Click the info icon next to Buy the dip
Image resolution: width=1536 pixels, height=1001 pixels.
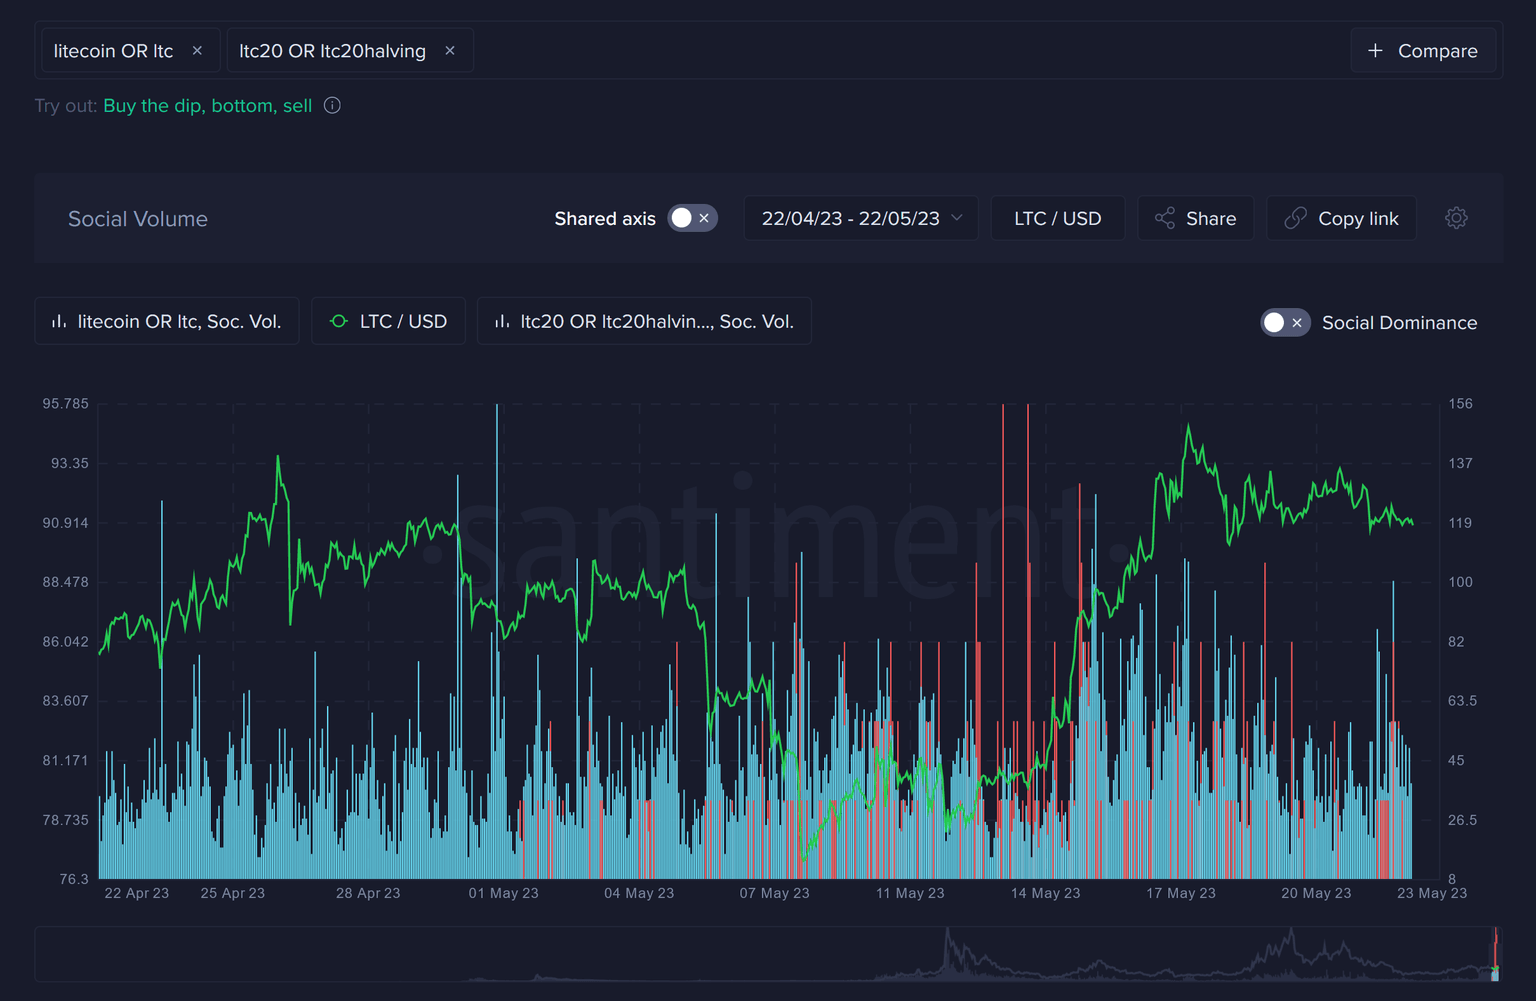331,105
